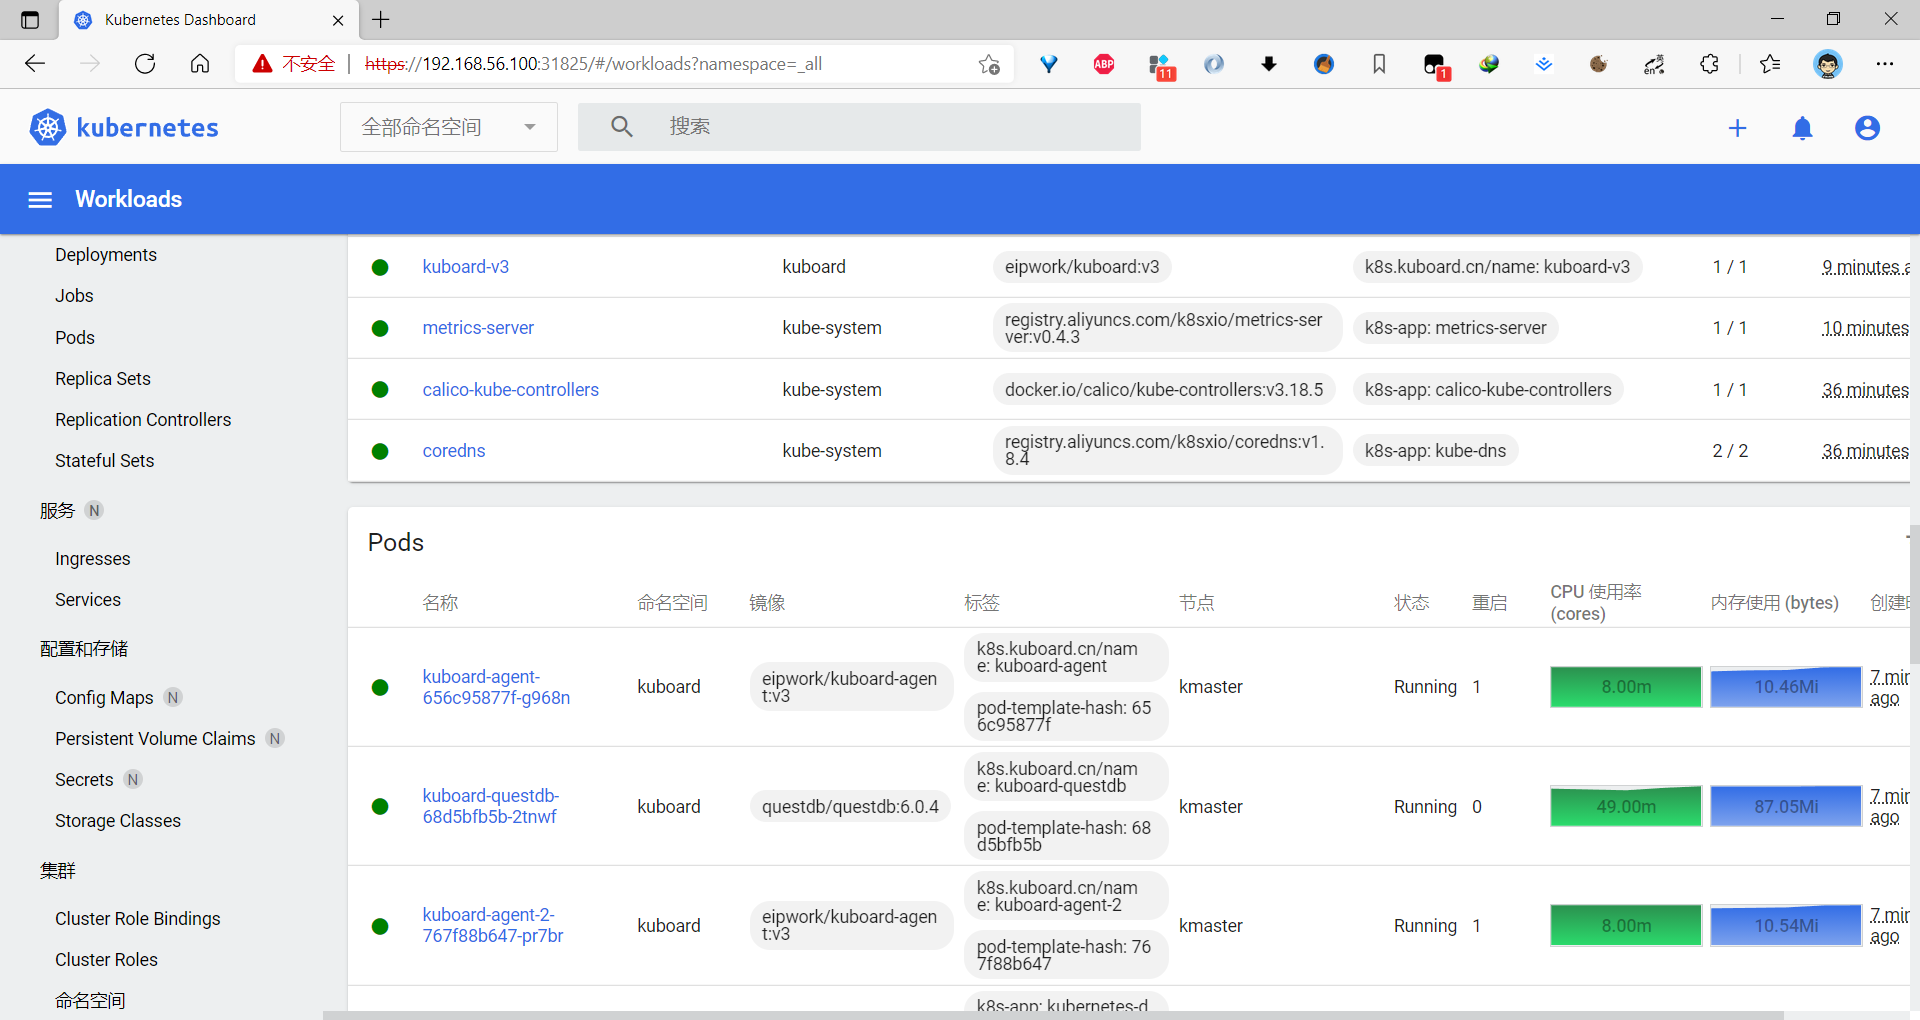Open the hamburger navigation menu

pos(40,200)
